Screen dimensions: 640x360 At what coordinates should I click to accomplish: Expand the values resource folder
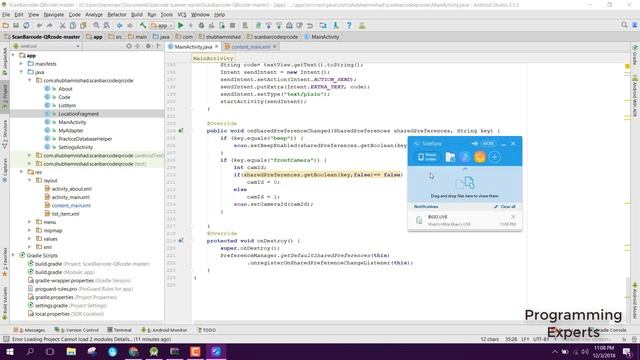[29, 238]
